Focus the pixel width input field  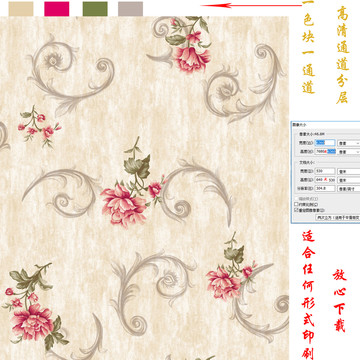[x=325, y=143]
